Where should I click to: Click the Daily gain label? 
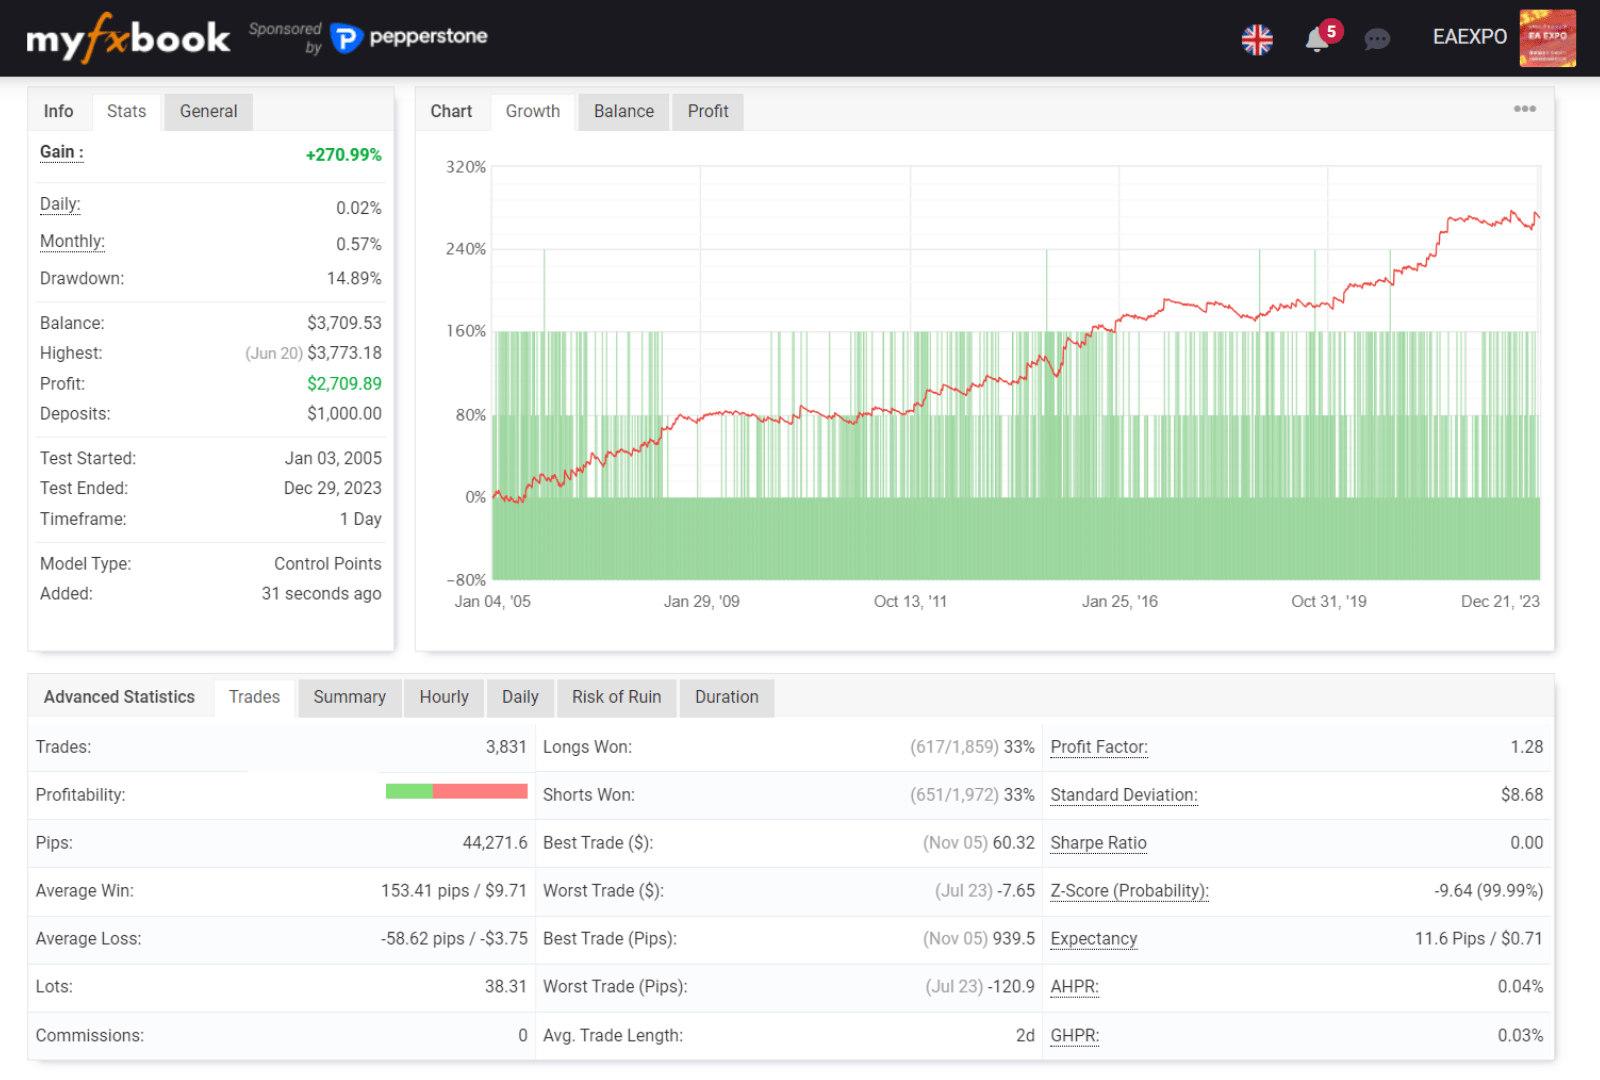pyautogui.click(x=60, y=204)
